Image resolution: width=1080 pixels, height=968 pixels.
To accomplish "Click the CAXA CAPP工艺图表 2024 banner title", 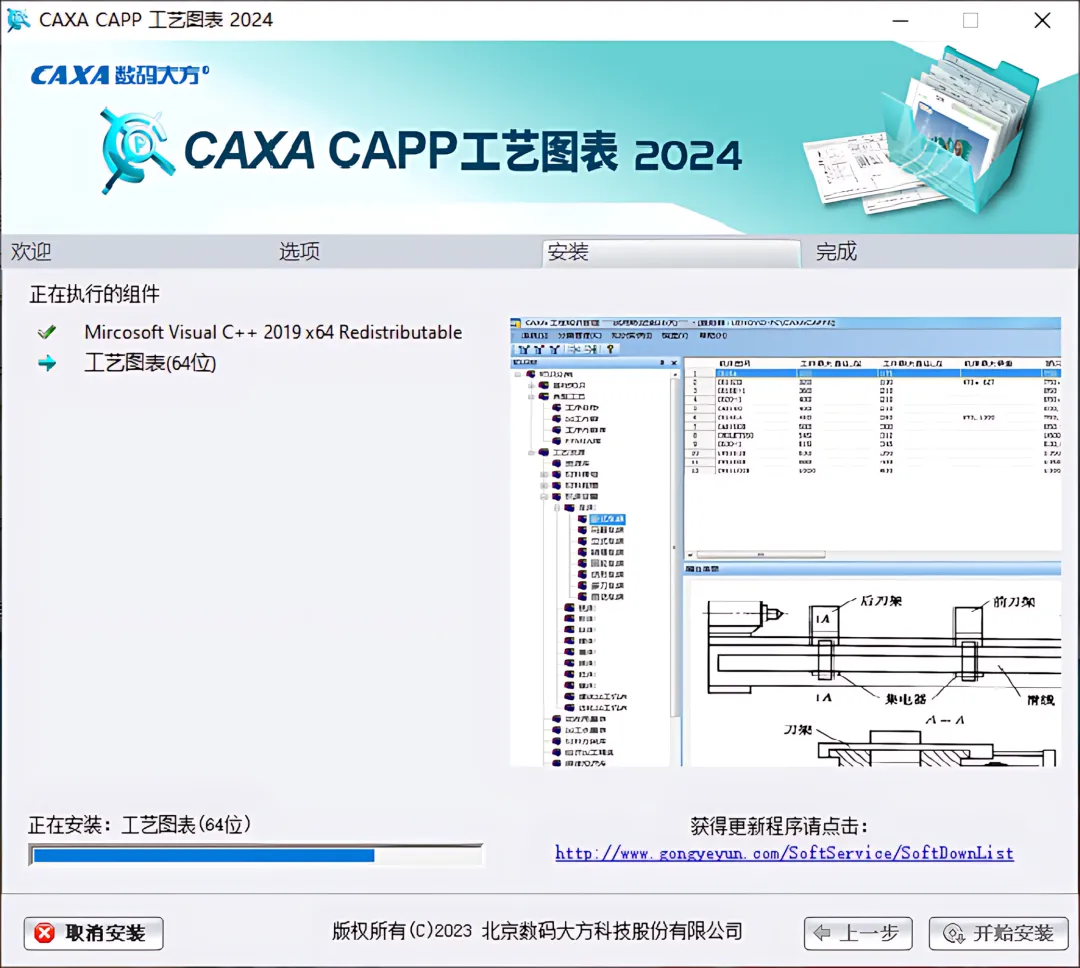I will 463,150.
